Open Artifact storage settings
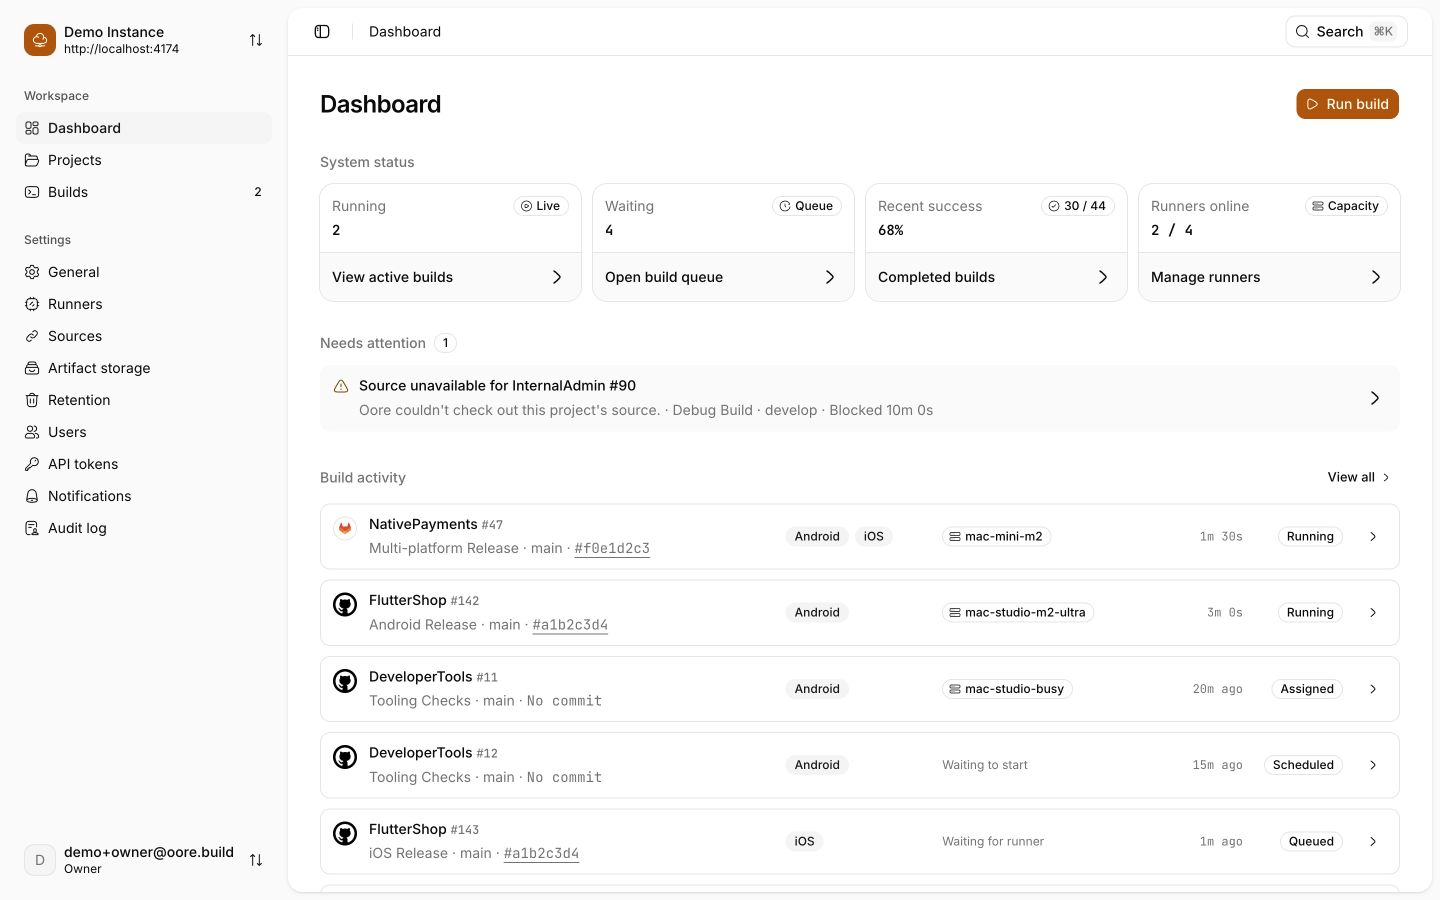The width and height of the screenshot is (1440, 900). tap(144, 368)
